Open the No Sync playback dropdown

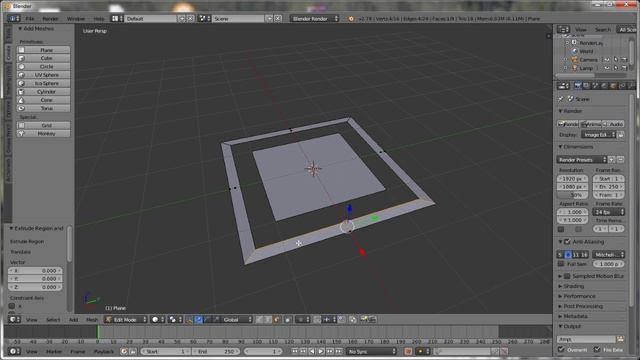coord(371,351)
